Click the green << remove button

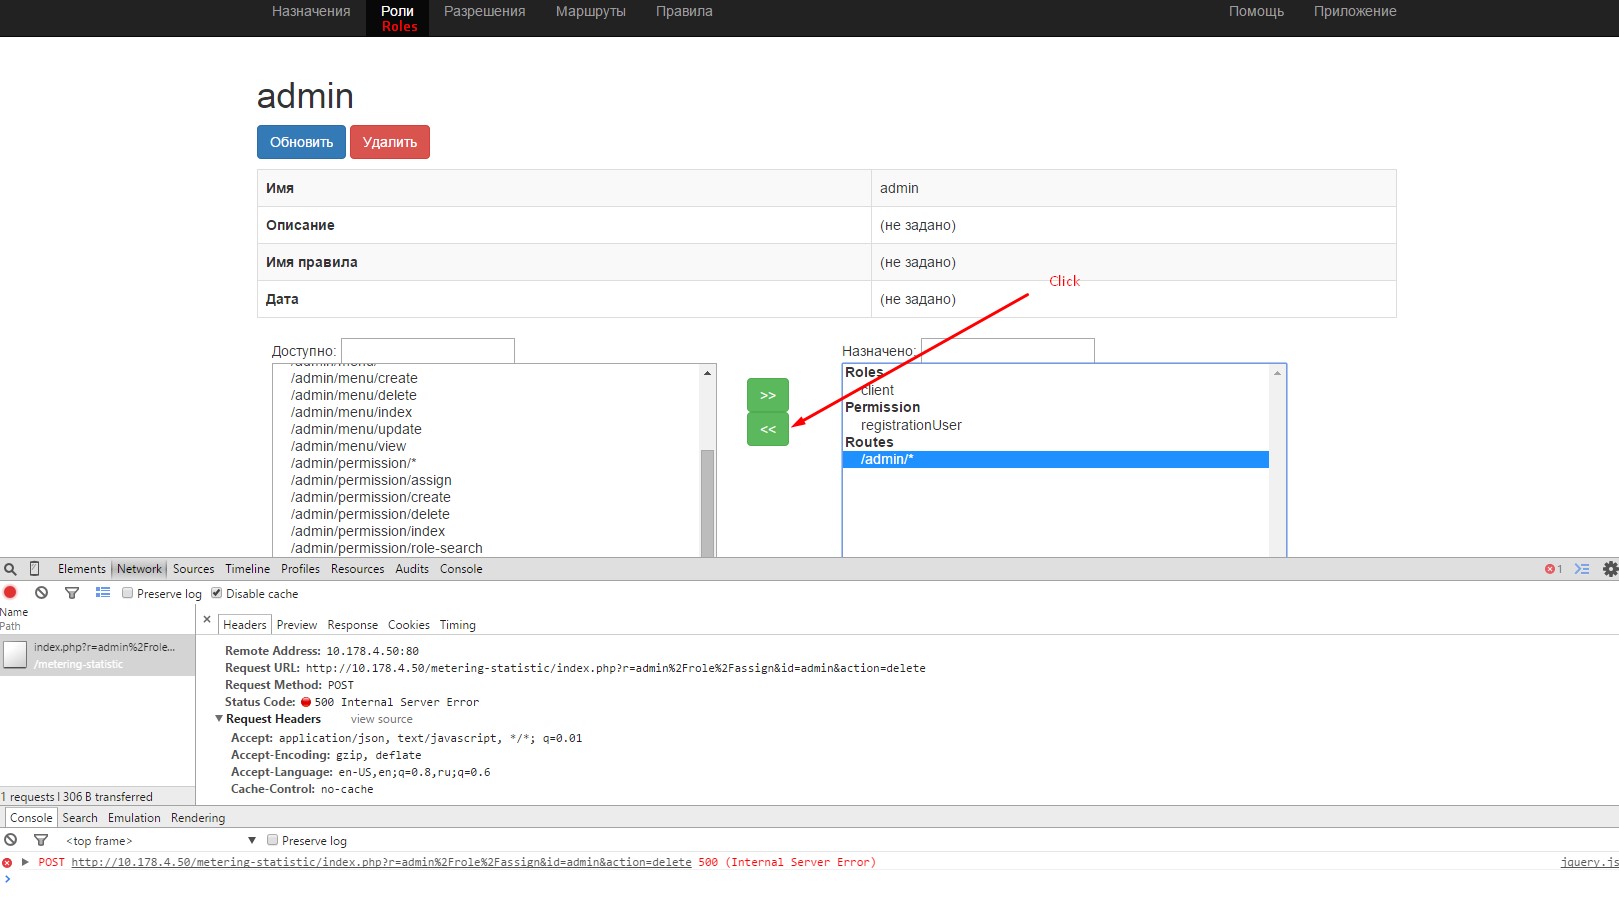(768, 429)
